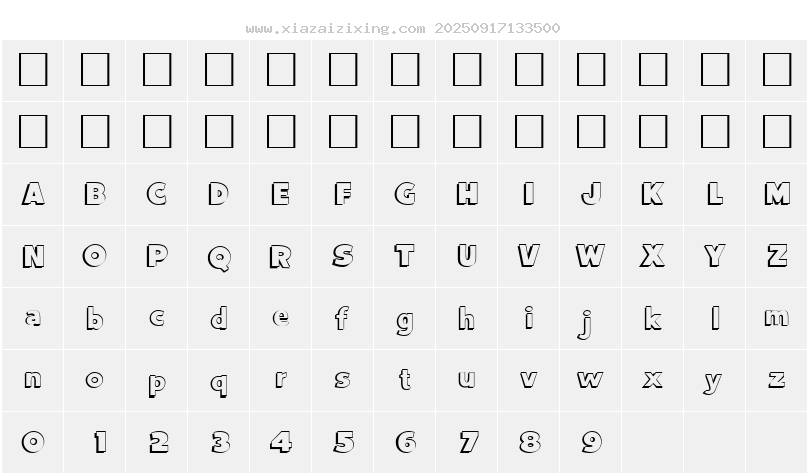
Task: Select the digit 7 glyph cell
Action: pyautogui.click(x=467, y=442)
